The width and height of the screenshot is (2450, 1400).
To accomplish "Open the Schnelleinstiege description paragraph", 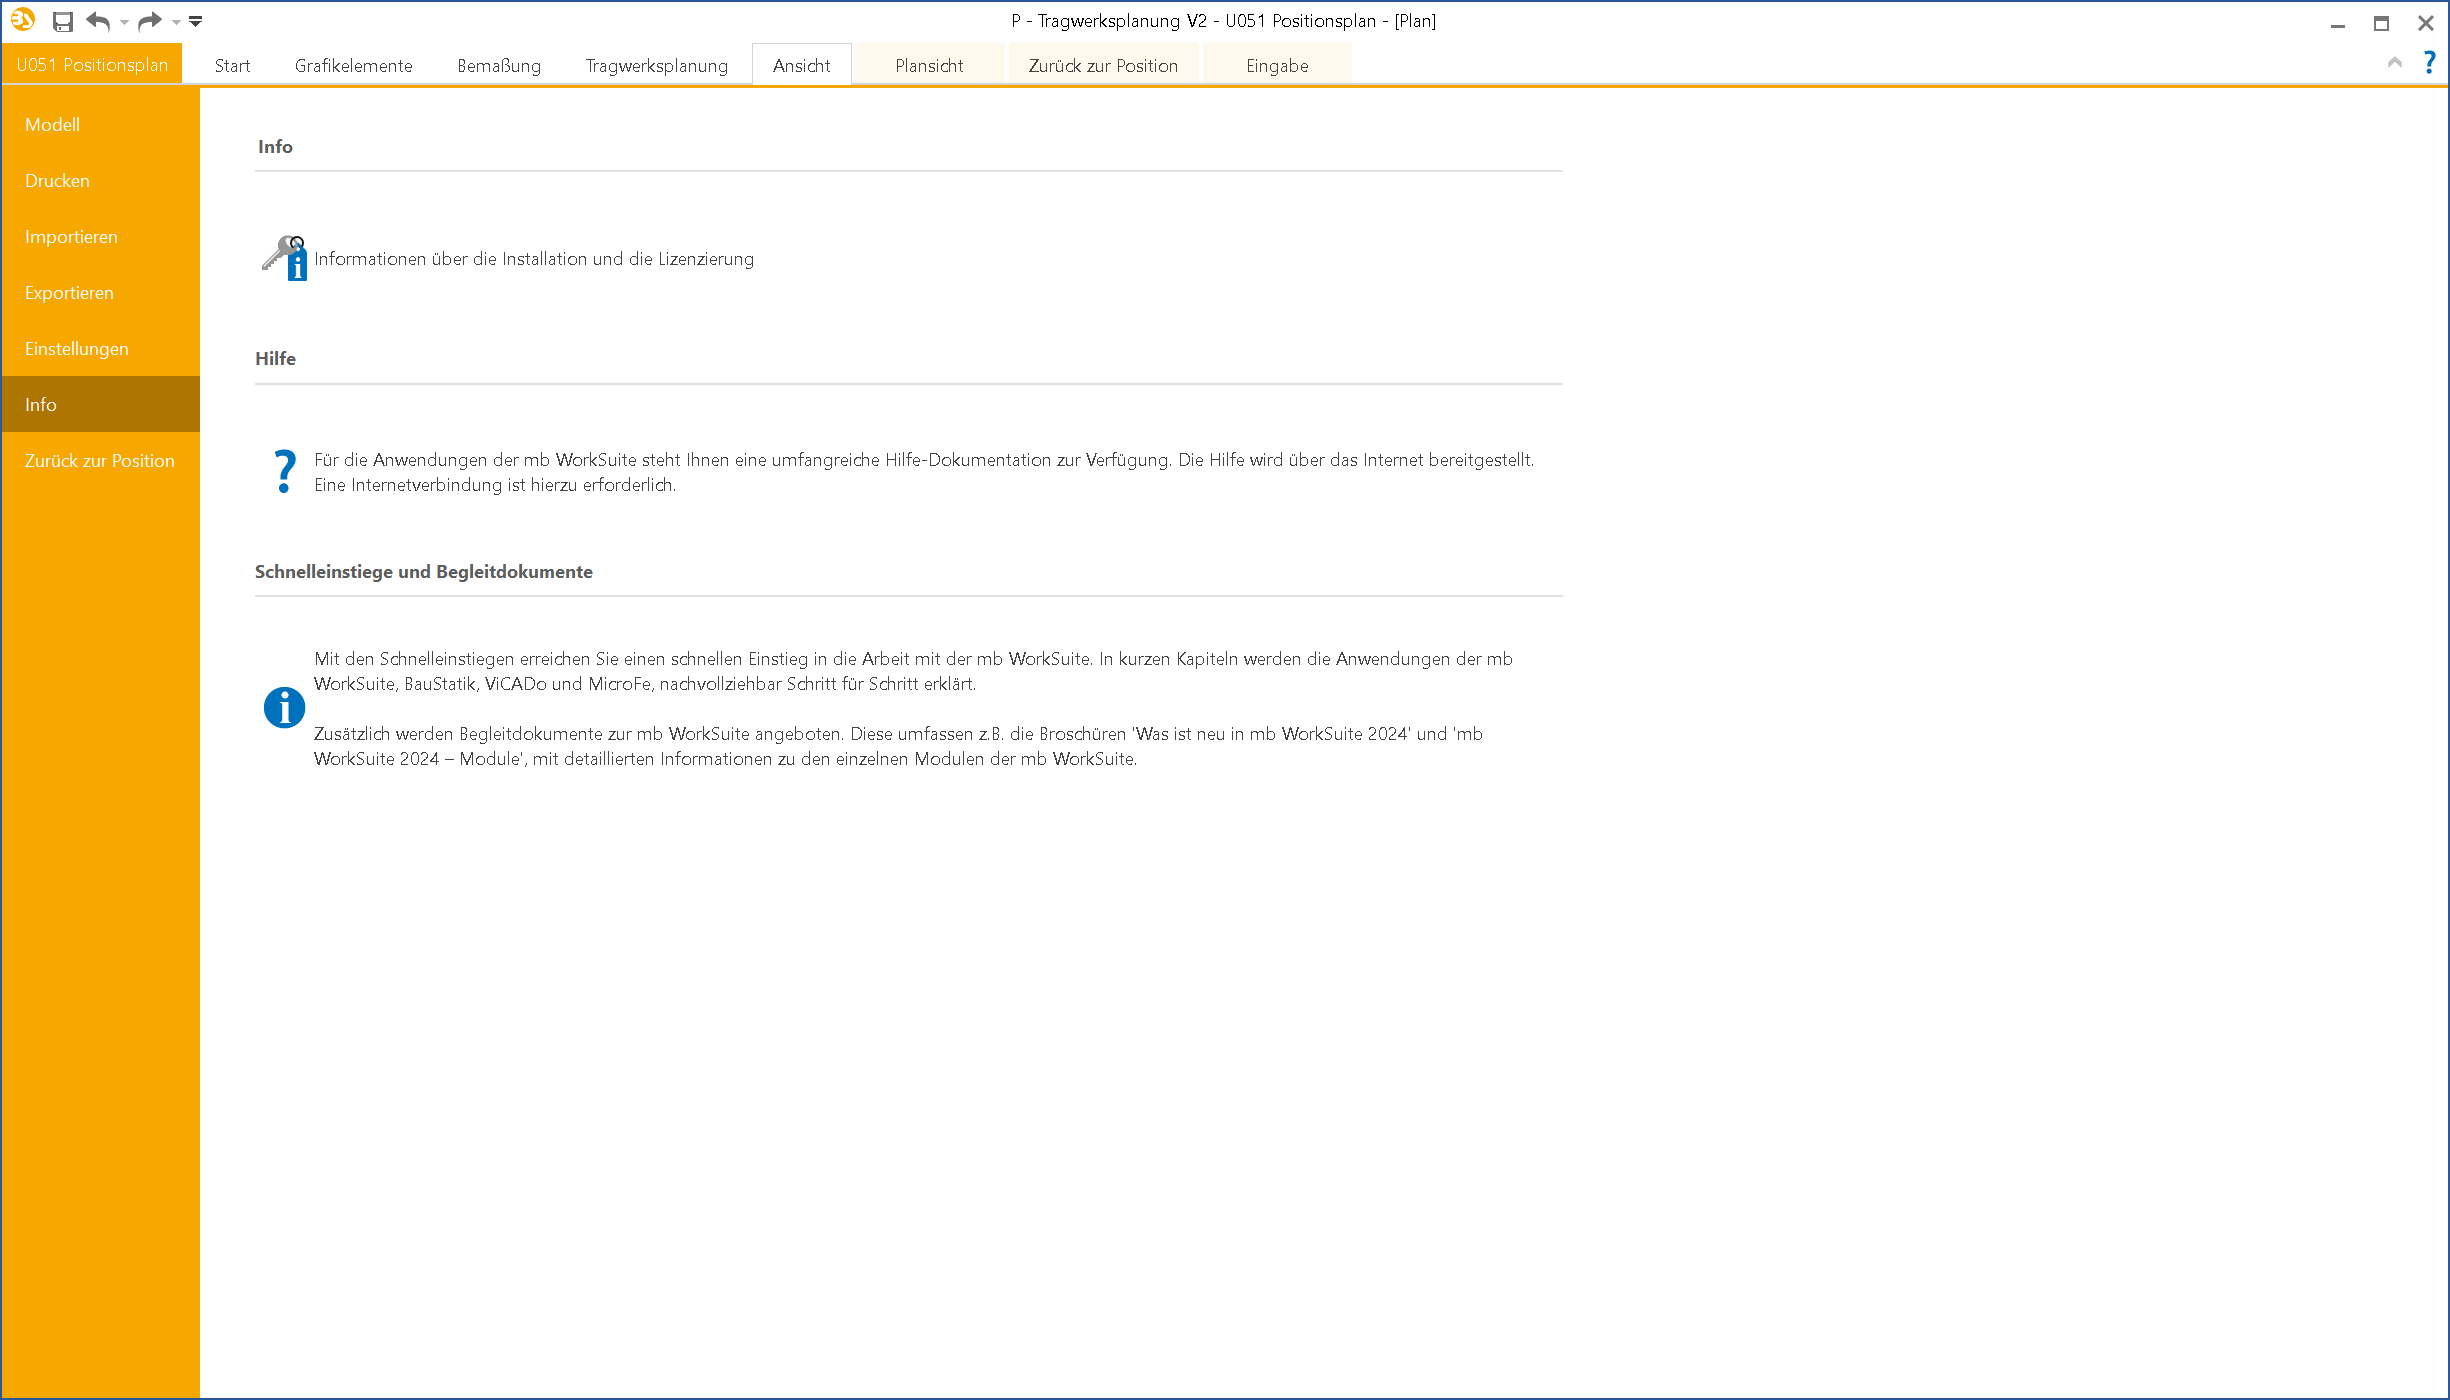I will [913, 671].
